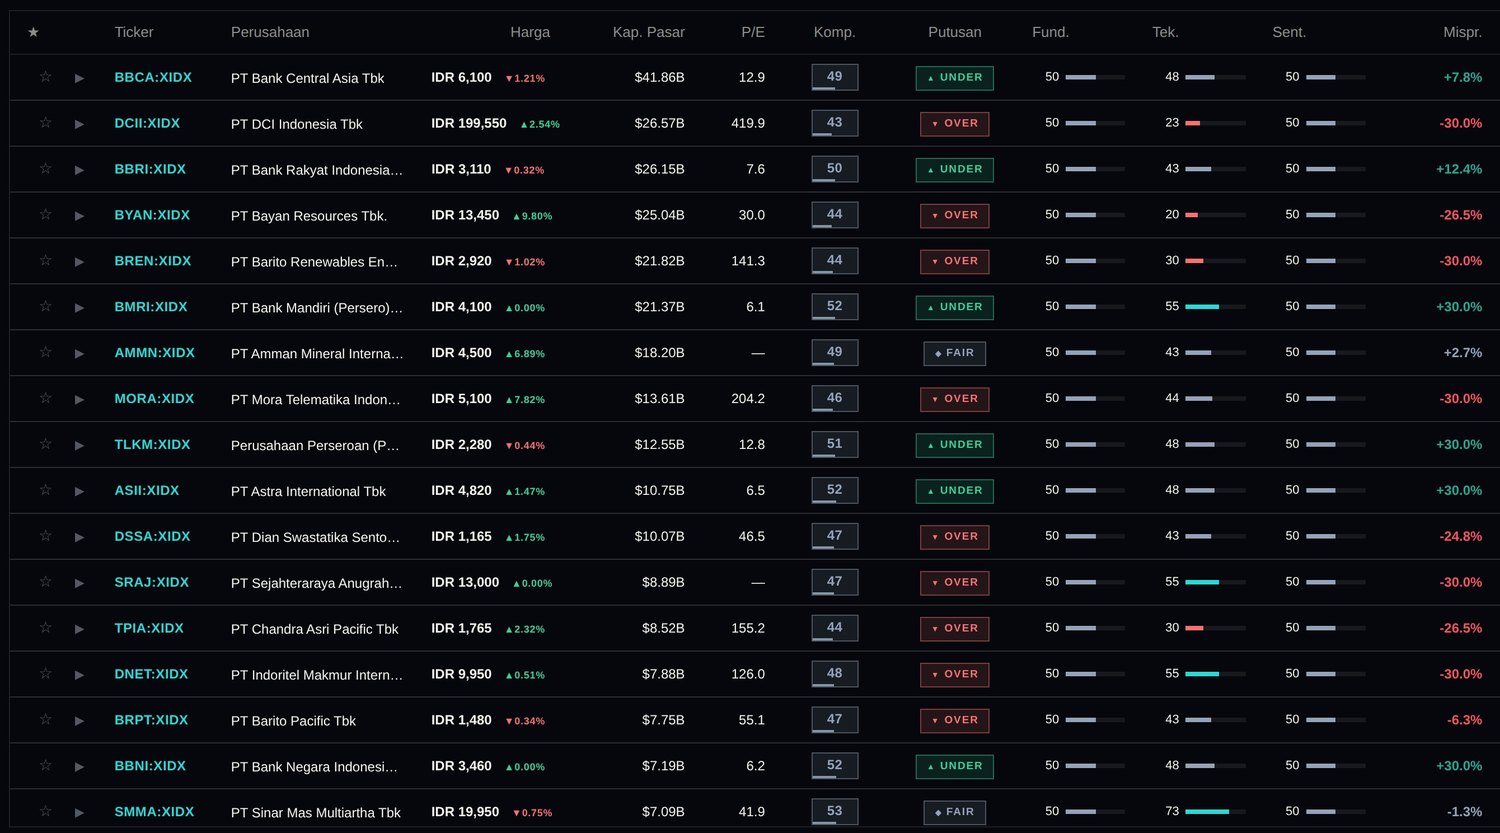Star the BBCA:XIDX row as favorite
The width and height of the screenshot is (1500, 833).
[x=45, y=77]
